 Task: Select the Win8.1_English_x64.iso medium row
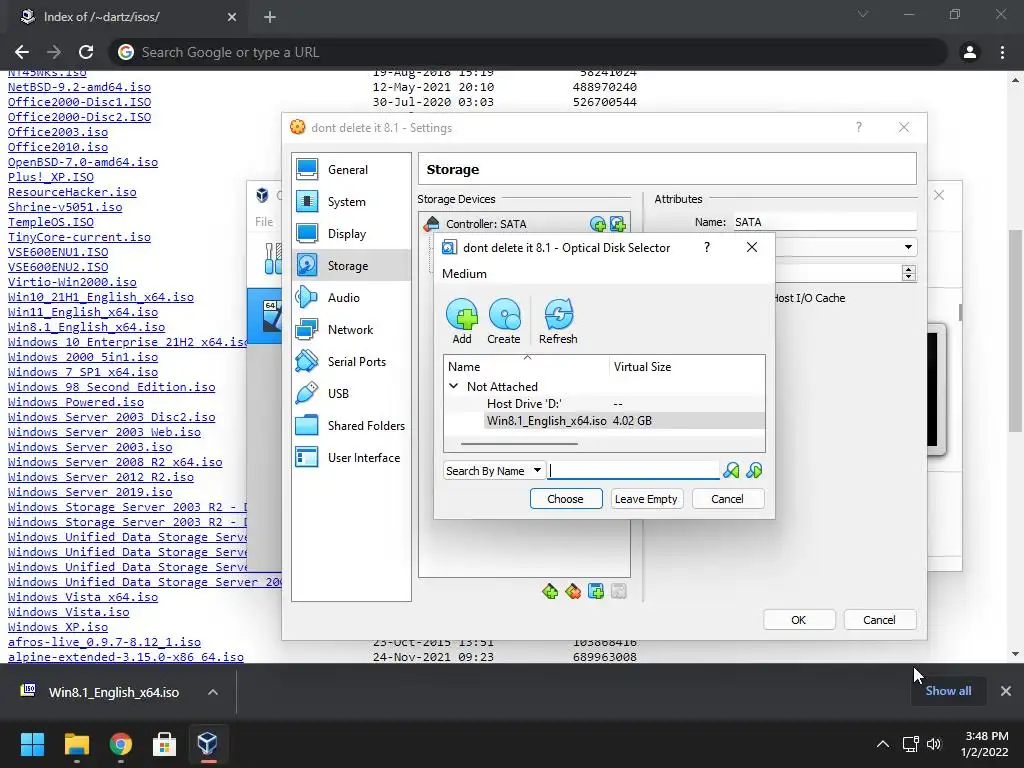tap(604, 421)
